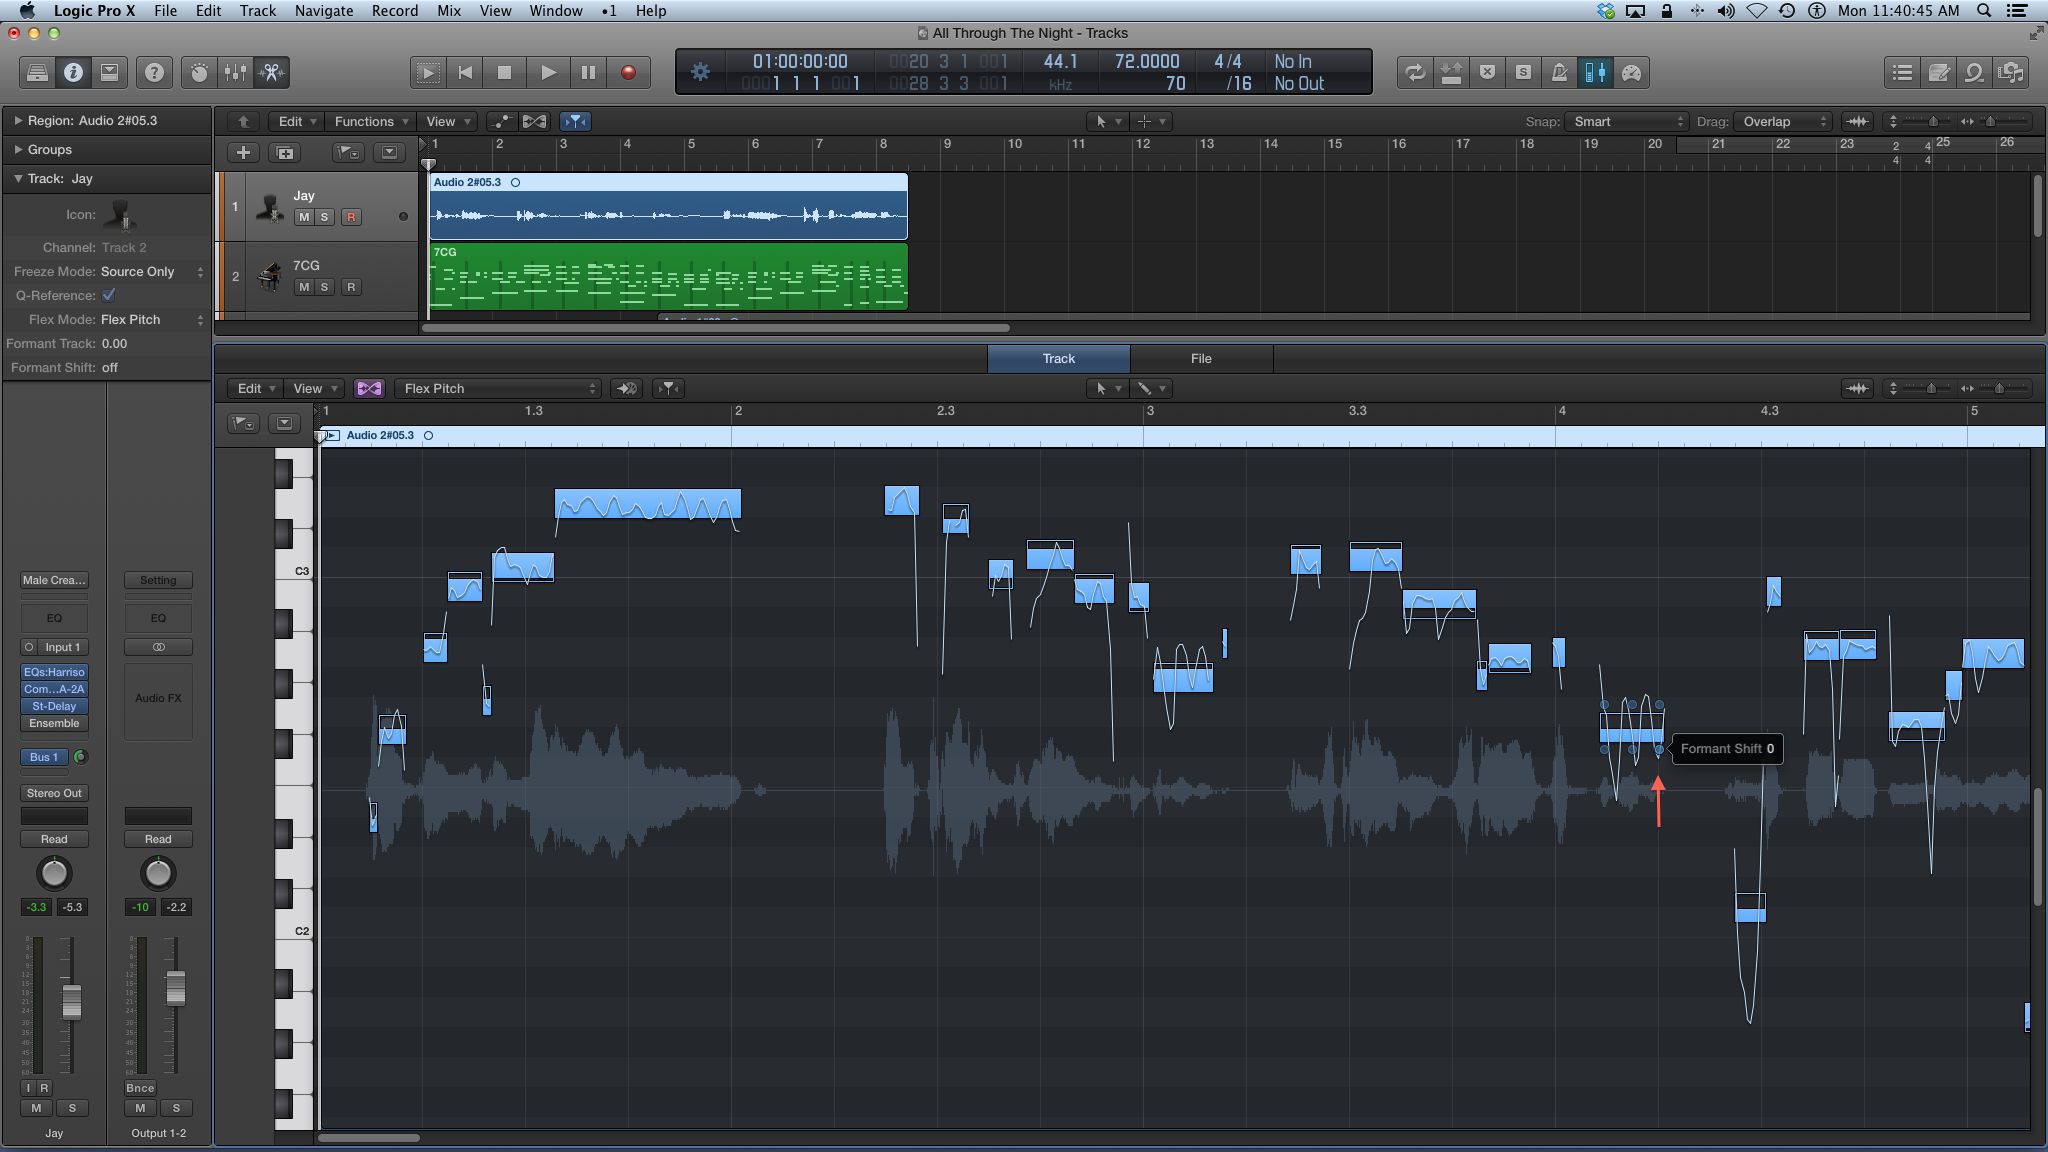Open the Editors scissors button
Screen dimensions: 2048x1152
pos(271,72)
